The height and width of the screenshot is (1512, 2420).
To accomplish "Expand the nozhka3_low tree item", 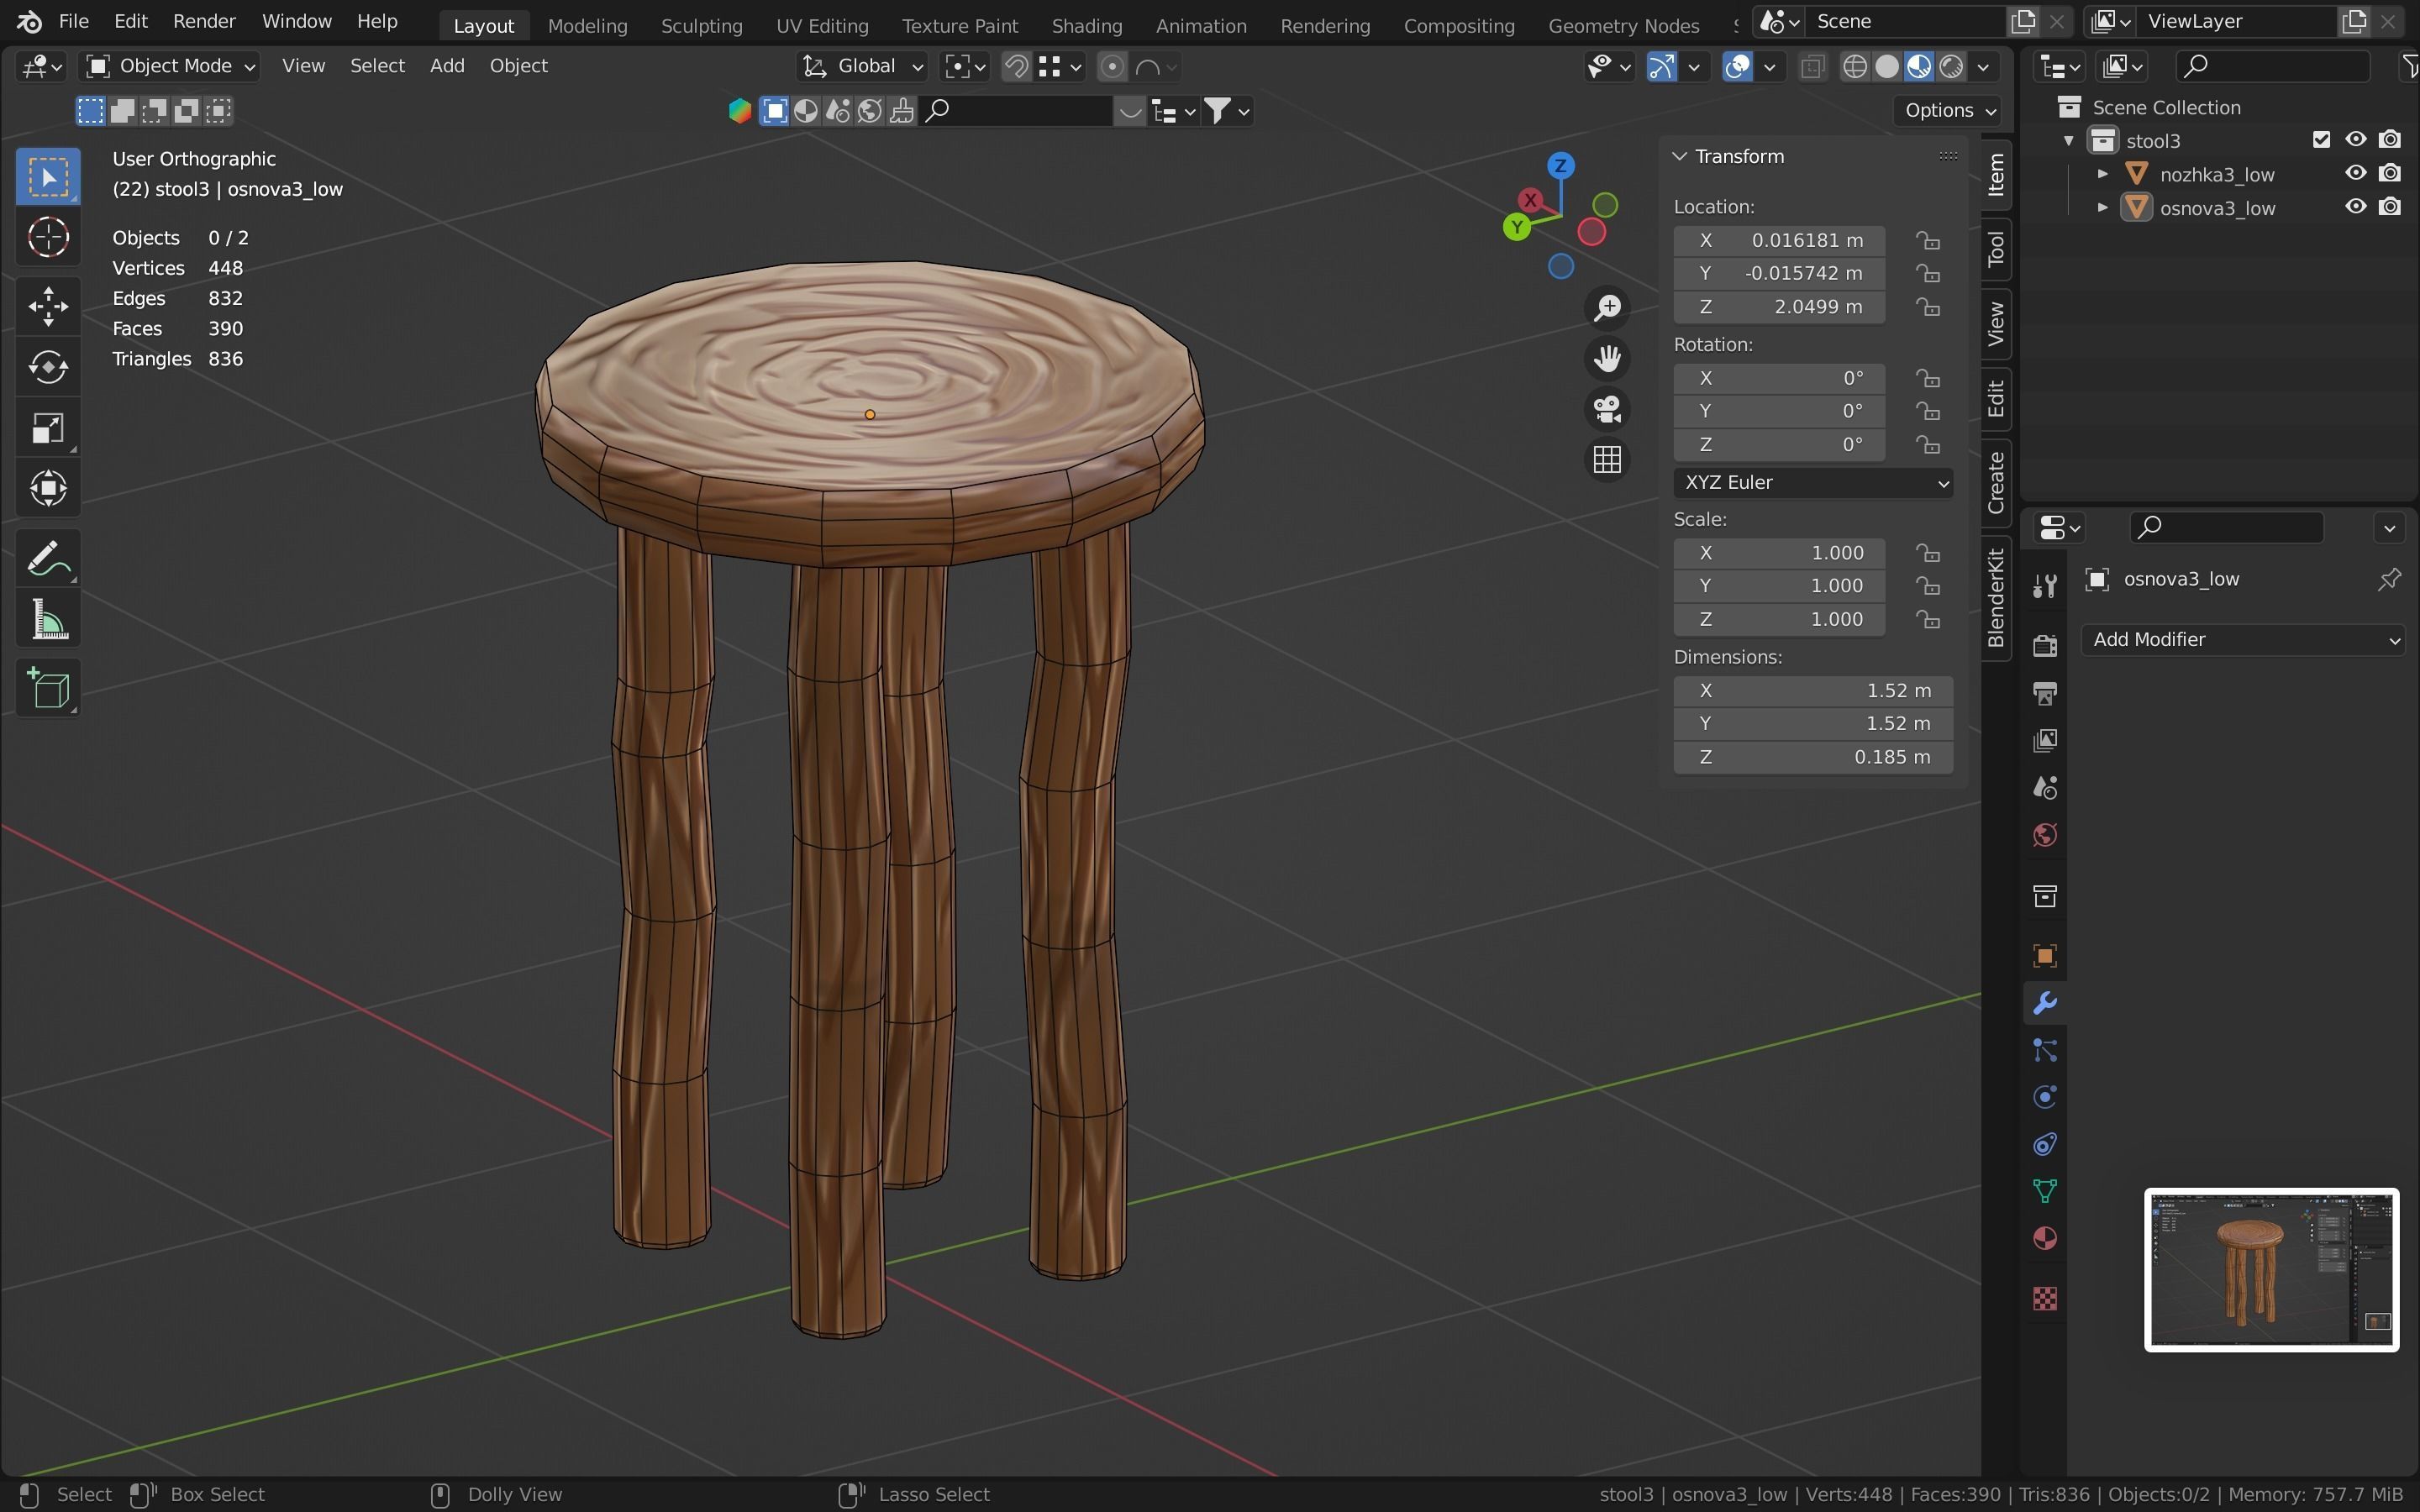I will (x=2102, y=174).
